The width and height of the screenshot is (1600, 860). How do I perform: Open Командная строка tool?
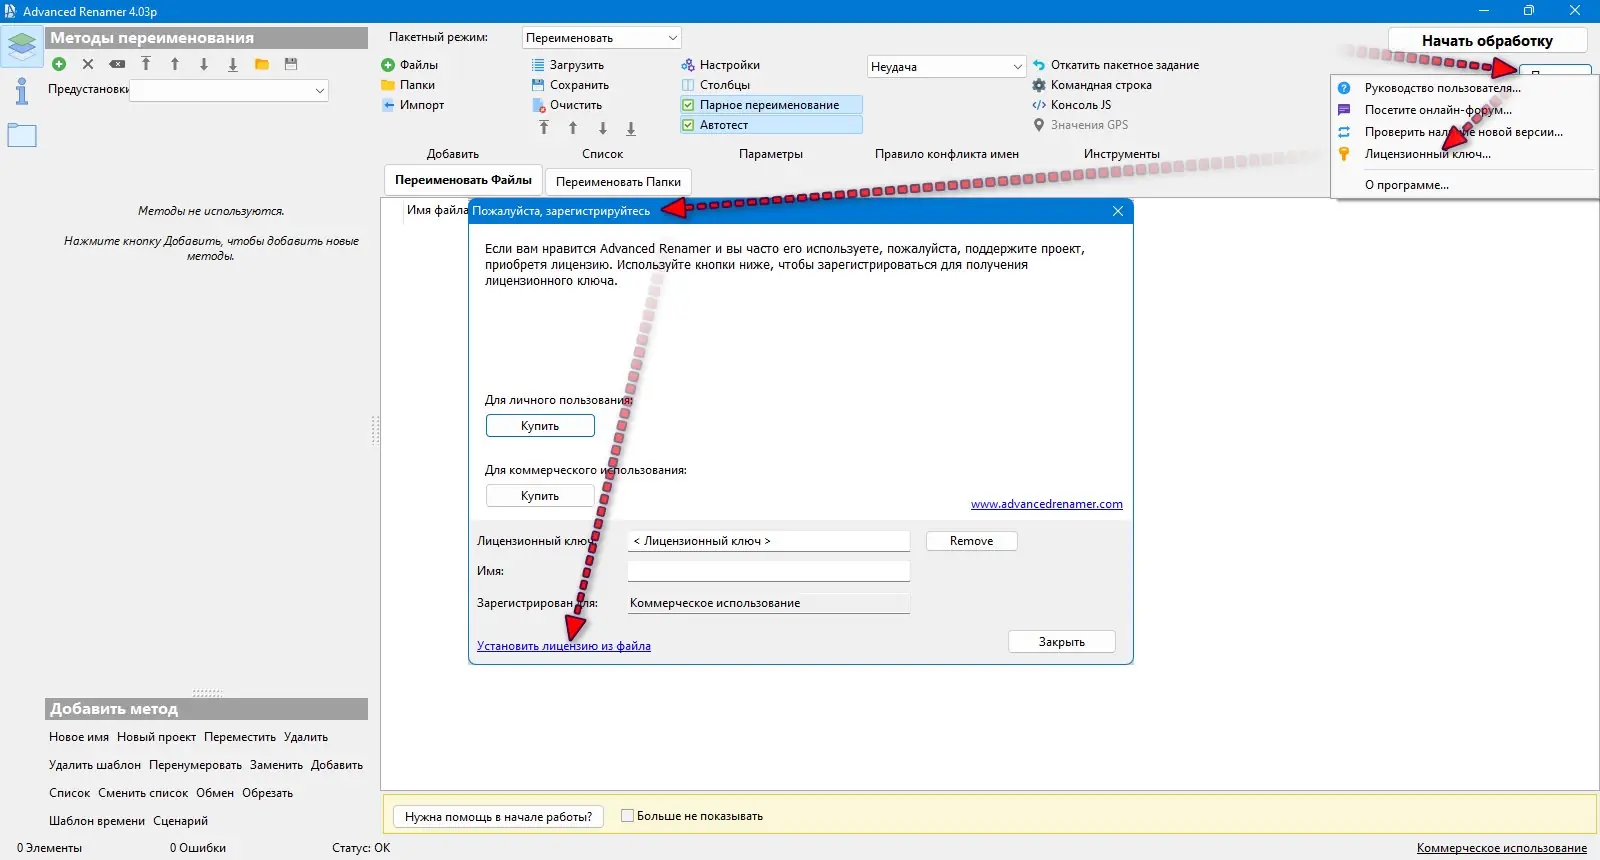(1092, 85)
